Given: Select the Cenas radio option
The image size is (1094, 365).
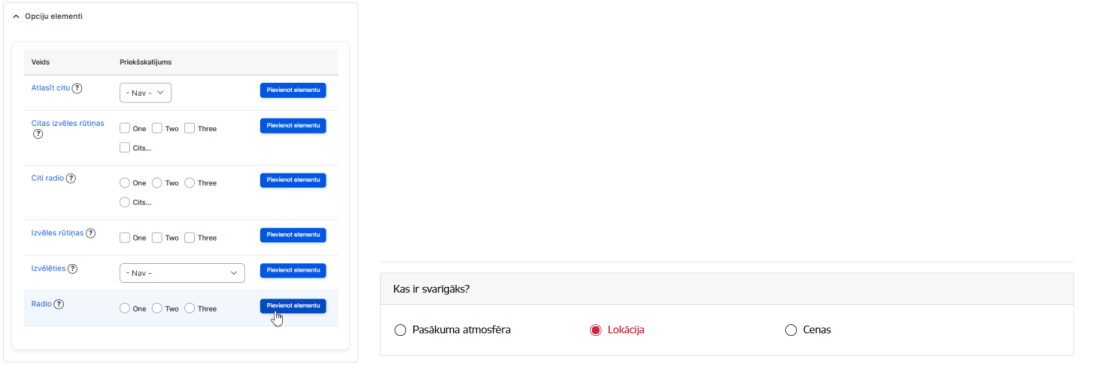Looking at the screenshot, I should pyautogui.click(x=790, y=330).
